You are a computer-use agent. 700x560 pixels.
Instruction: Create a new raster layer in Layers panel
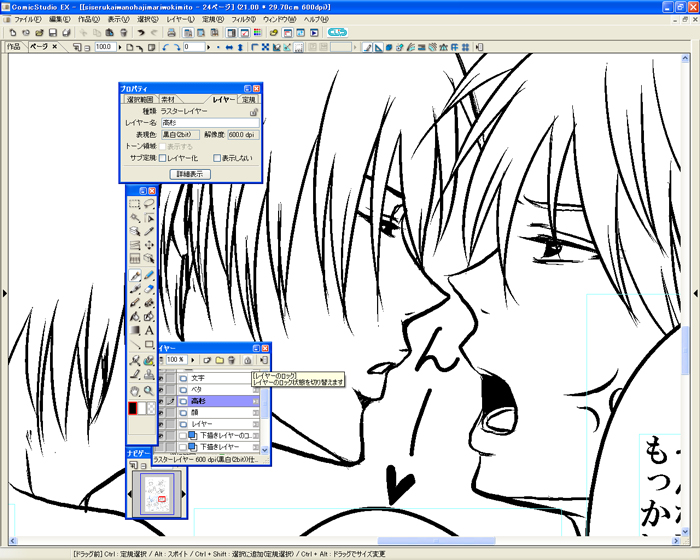point(207,360)
